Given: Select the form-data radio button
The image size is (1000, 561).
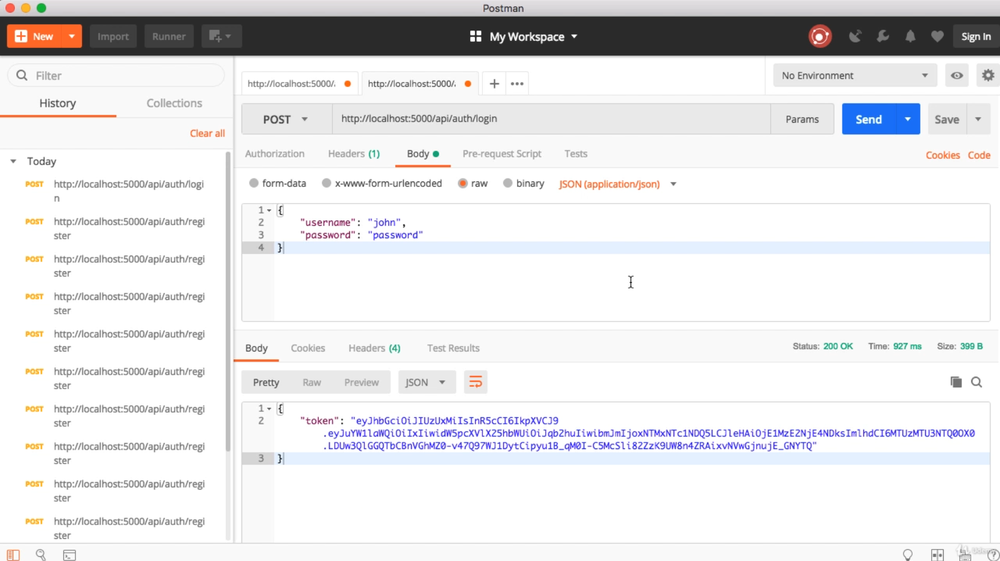Looking at the screenshot, I should point(254,184).
